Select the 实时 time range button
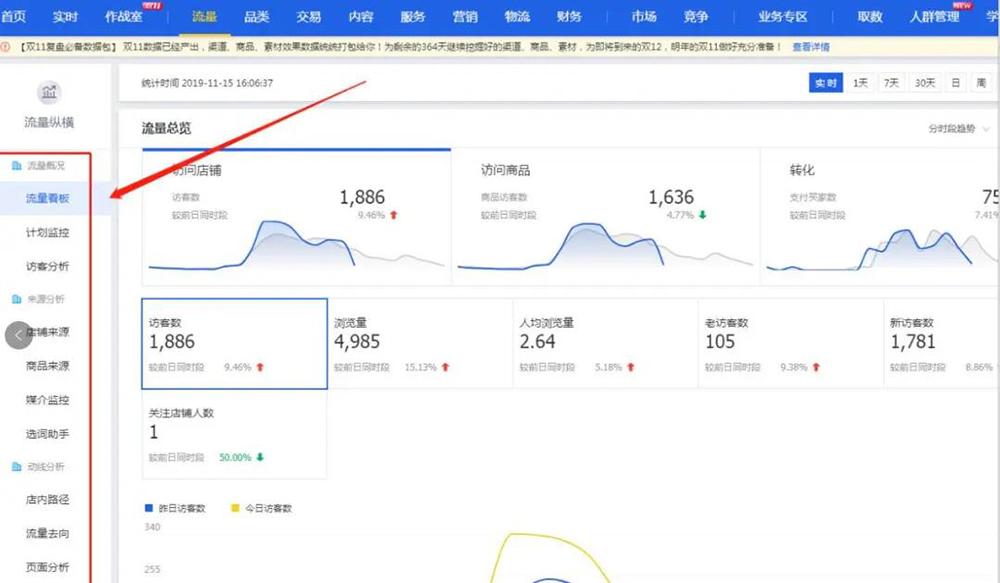Viewport: 1000px width, 583px height. click(x=825, y=83)
